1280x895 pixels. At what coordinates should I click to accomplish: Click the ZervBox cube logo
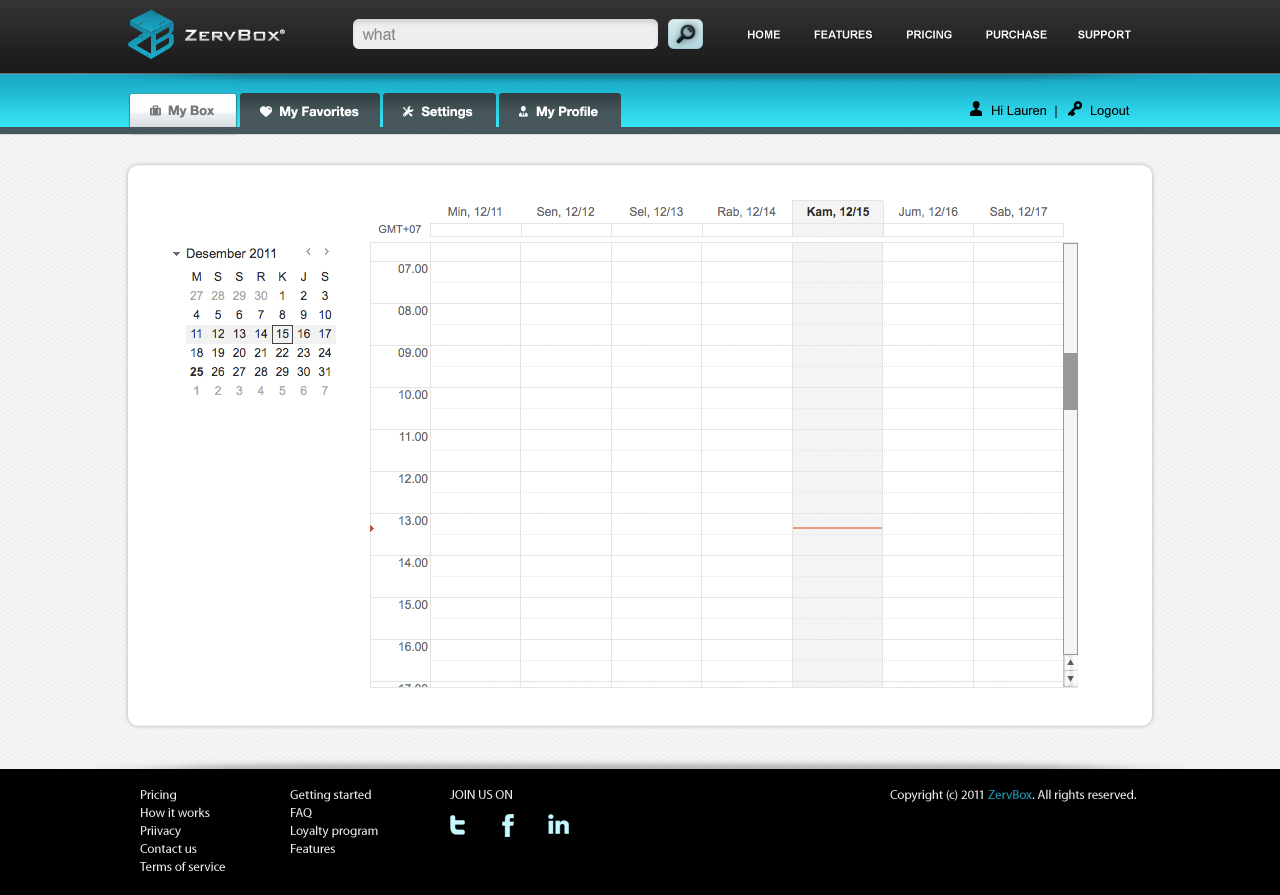pyautogui.click(x=151, y=34)
